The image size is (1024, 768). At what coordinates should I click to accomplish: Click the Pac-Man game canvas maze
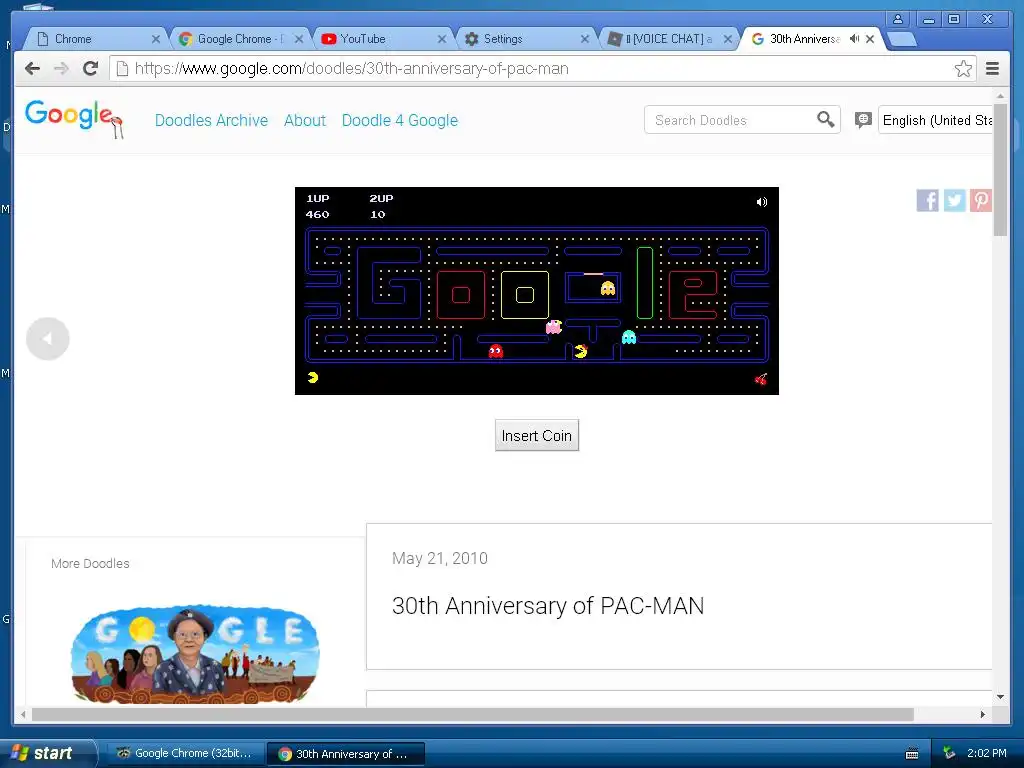(537, 295)
